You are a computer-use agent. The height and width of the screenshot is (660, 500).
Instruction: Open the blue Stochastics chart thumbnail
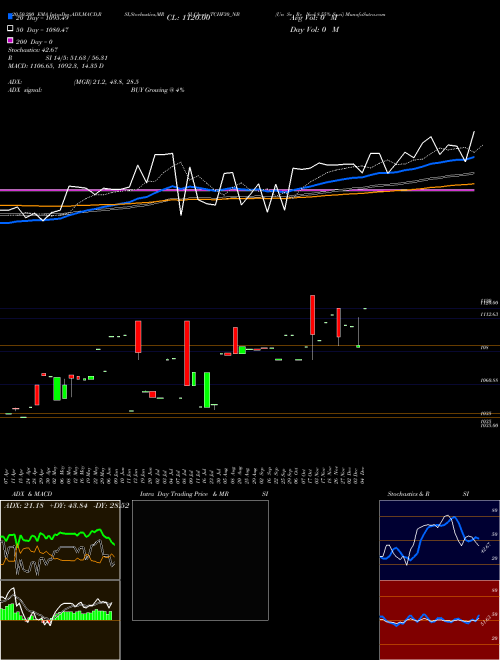click(439, 540)
